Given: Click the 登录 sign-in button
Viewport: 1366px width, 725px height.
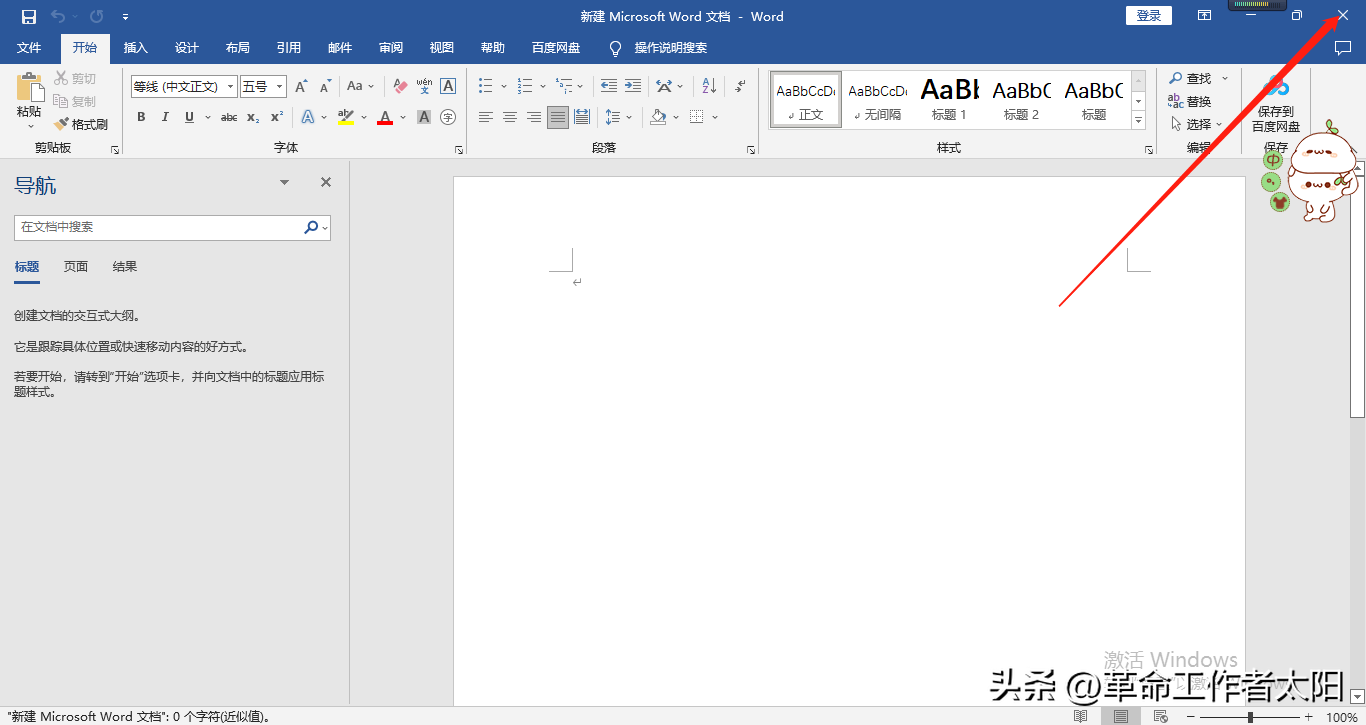Looking at the screenshot, I should click(1149, 15).
